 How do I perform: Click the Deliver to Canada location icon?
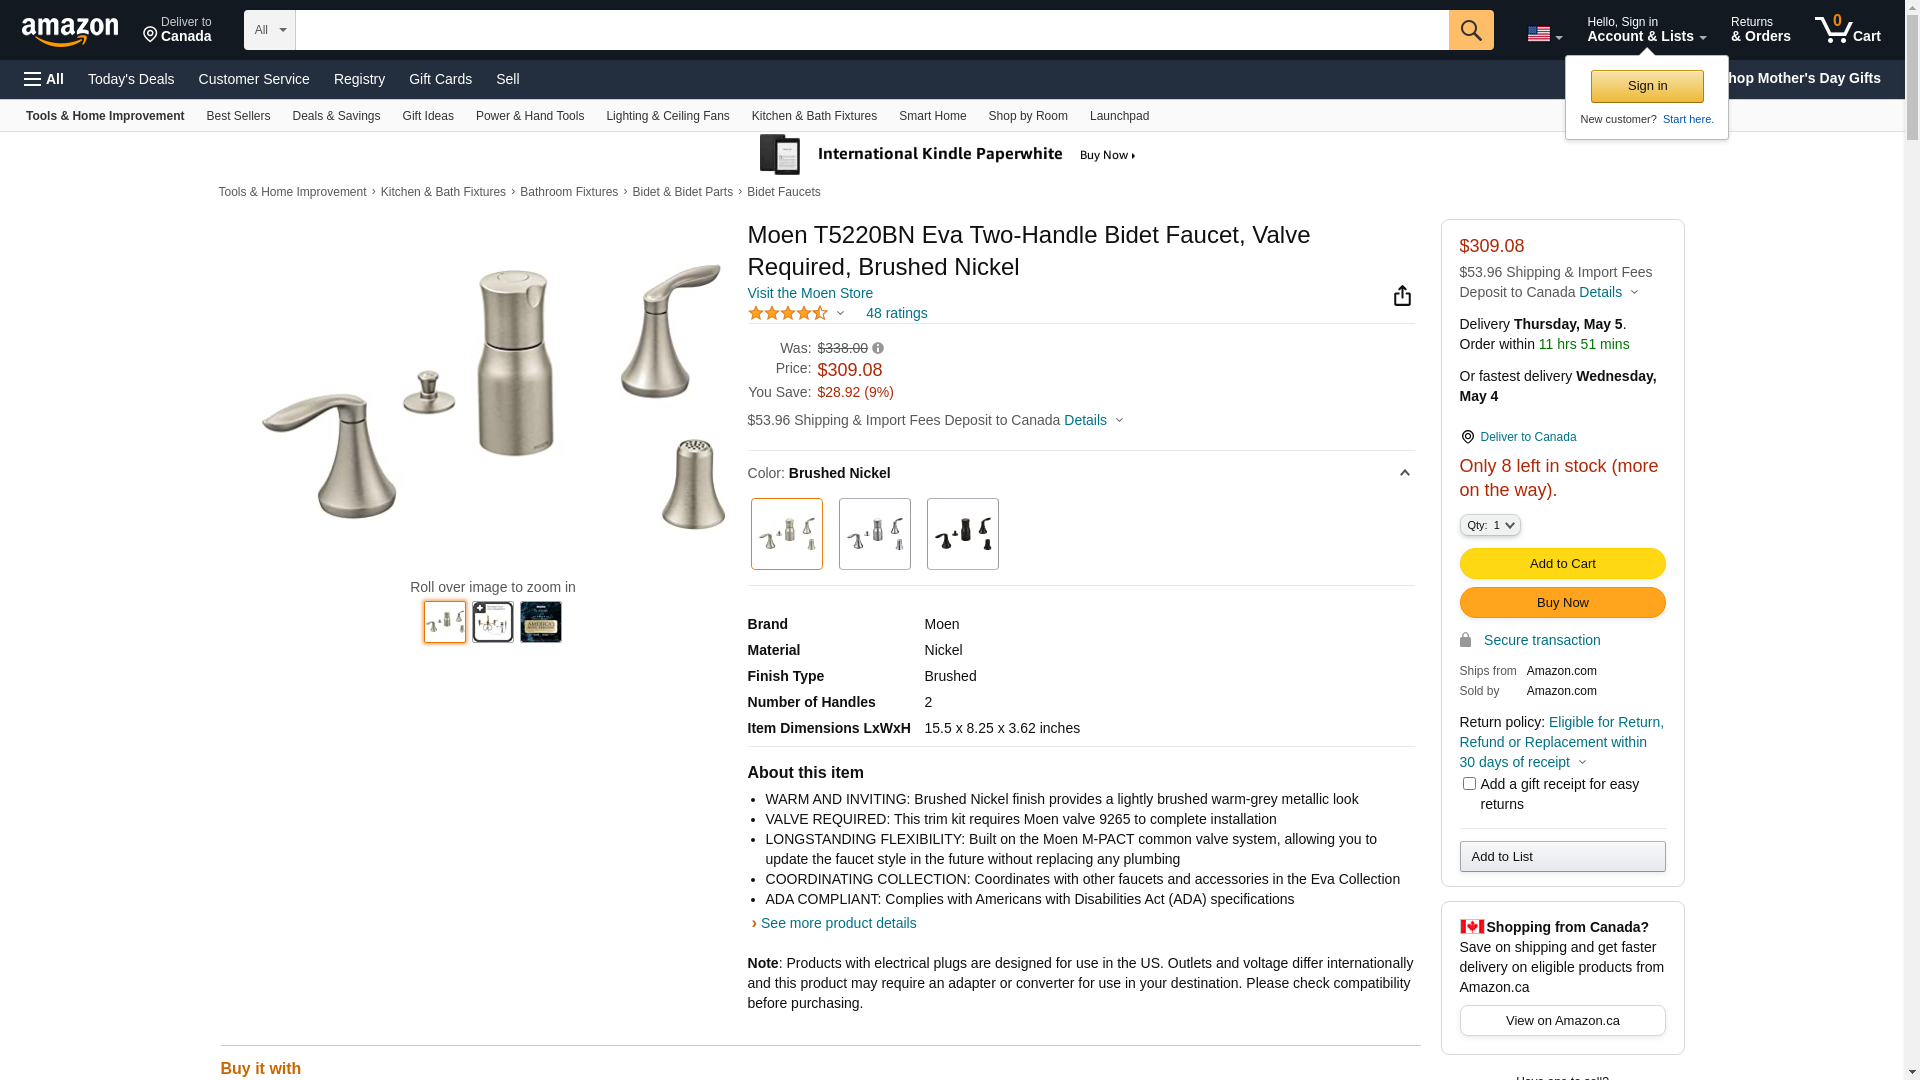pos(1467,437)
